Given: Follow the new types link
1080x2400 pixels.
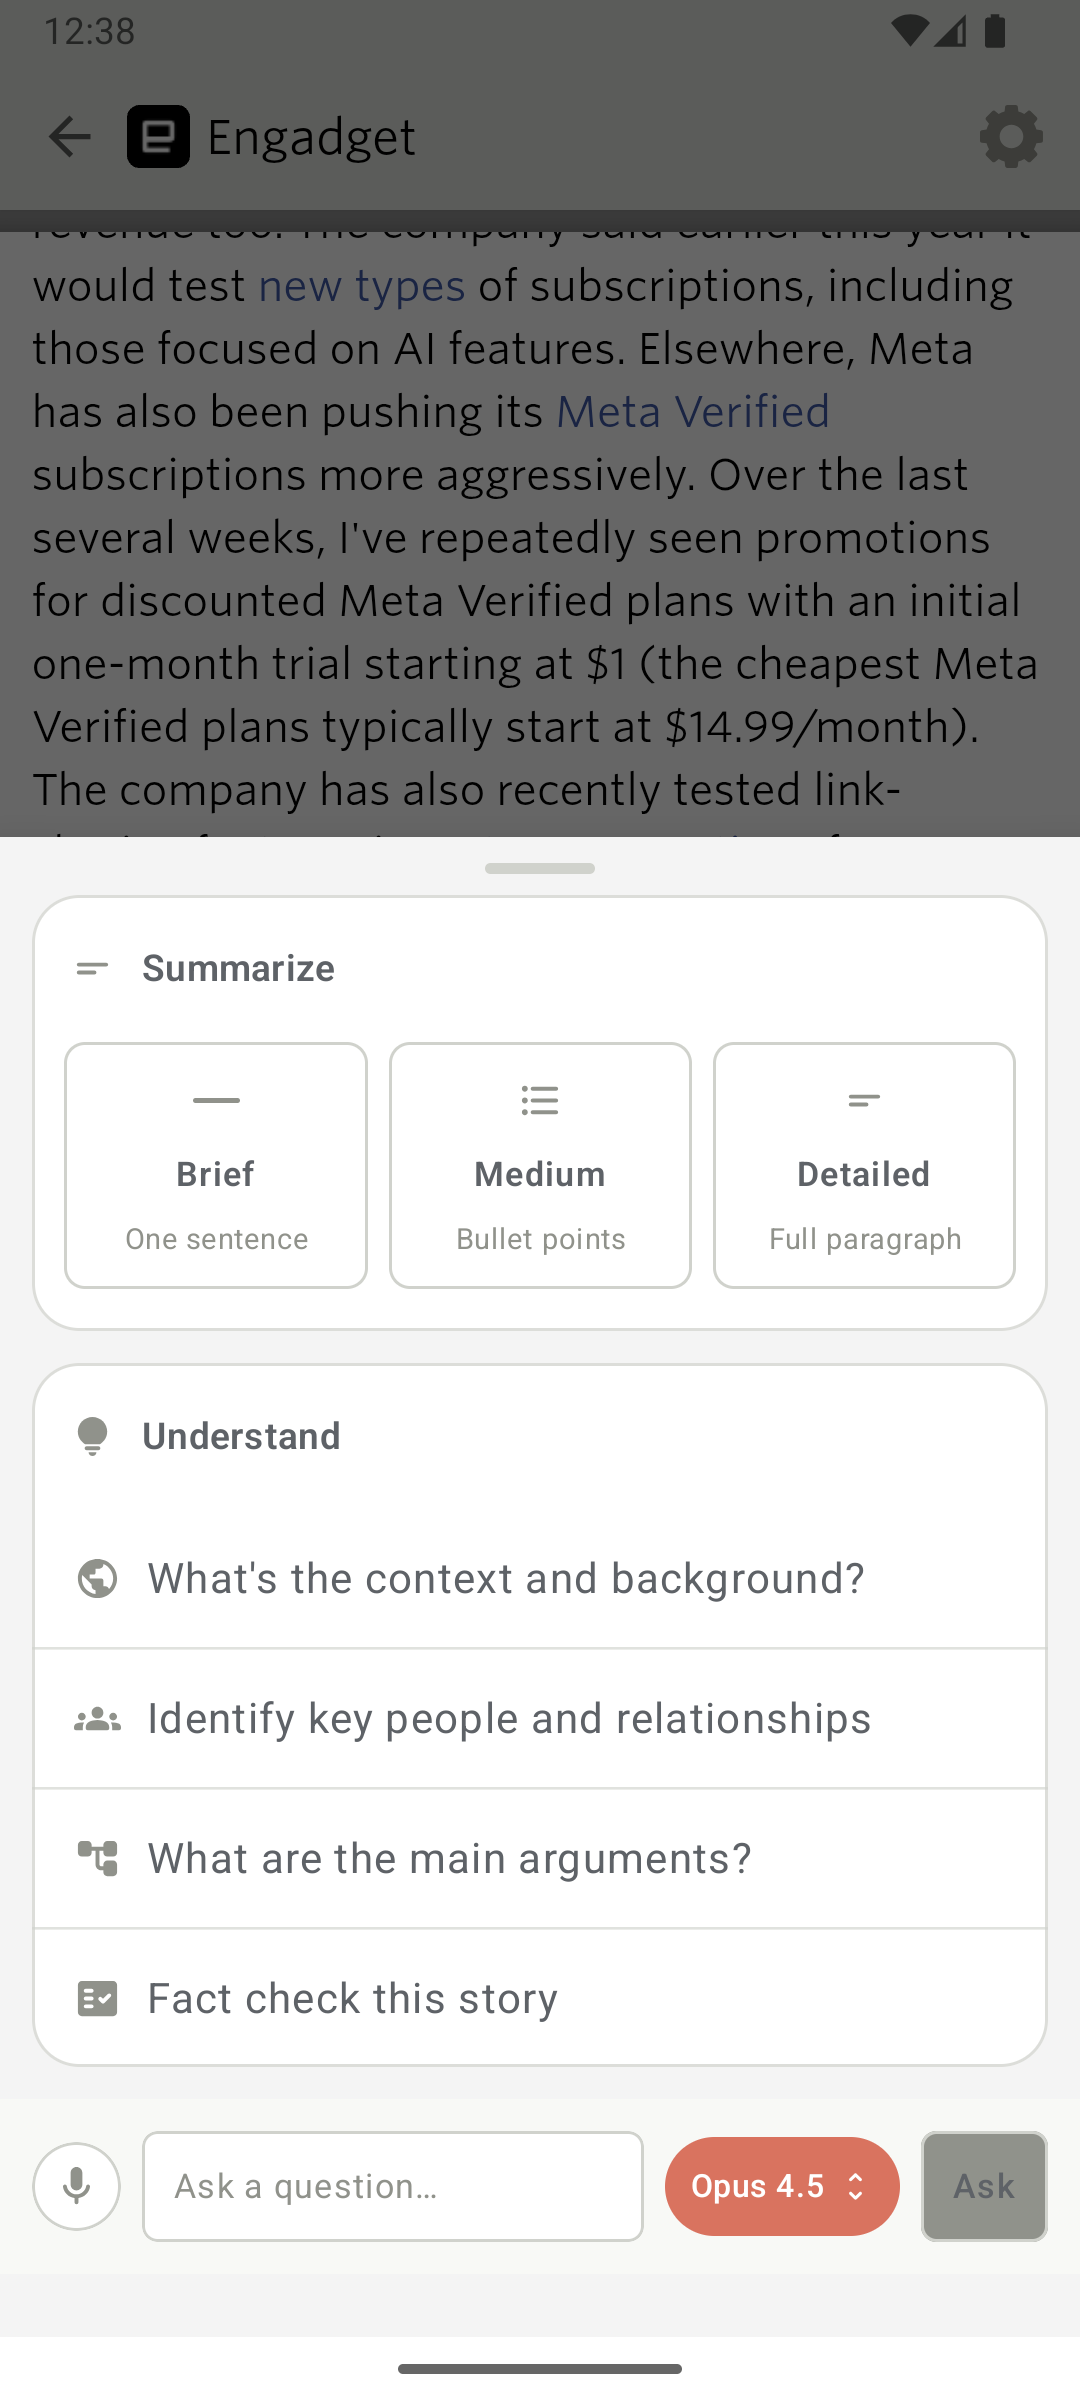Looking at the screenshot, I should point(361,286).
